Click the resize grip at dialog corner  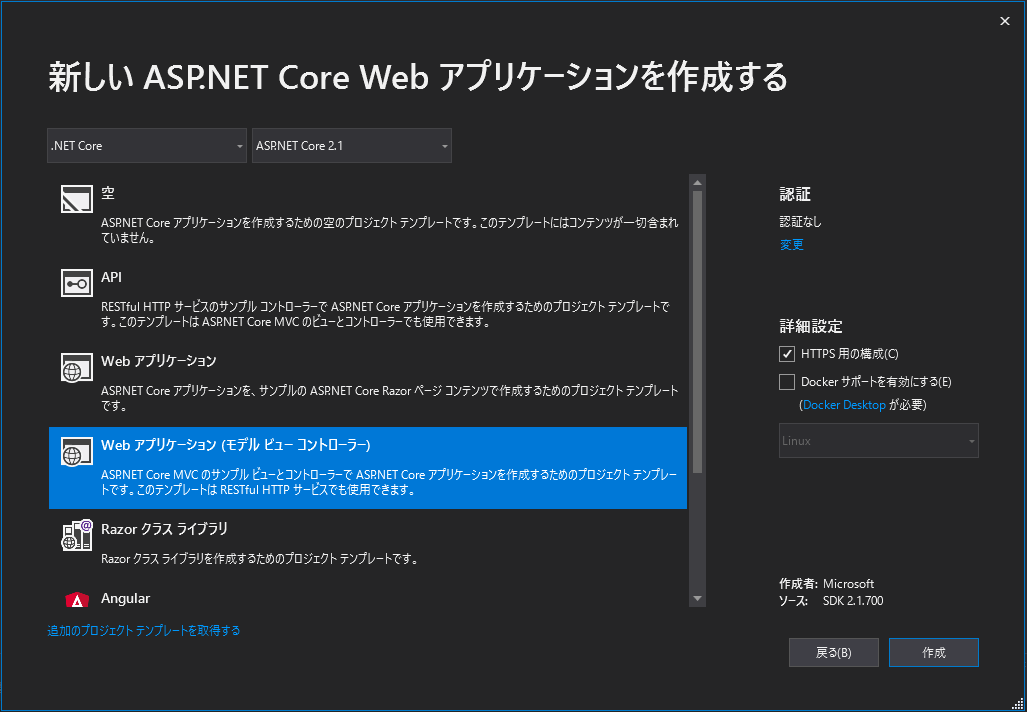point(1018,703)
